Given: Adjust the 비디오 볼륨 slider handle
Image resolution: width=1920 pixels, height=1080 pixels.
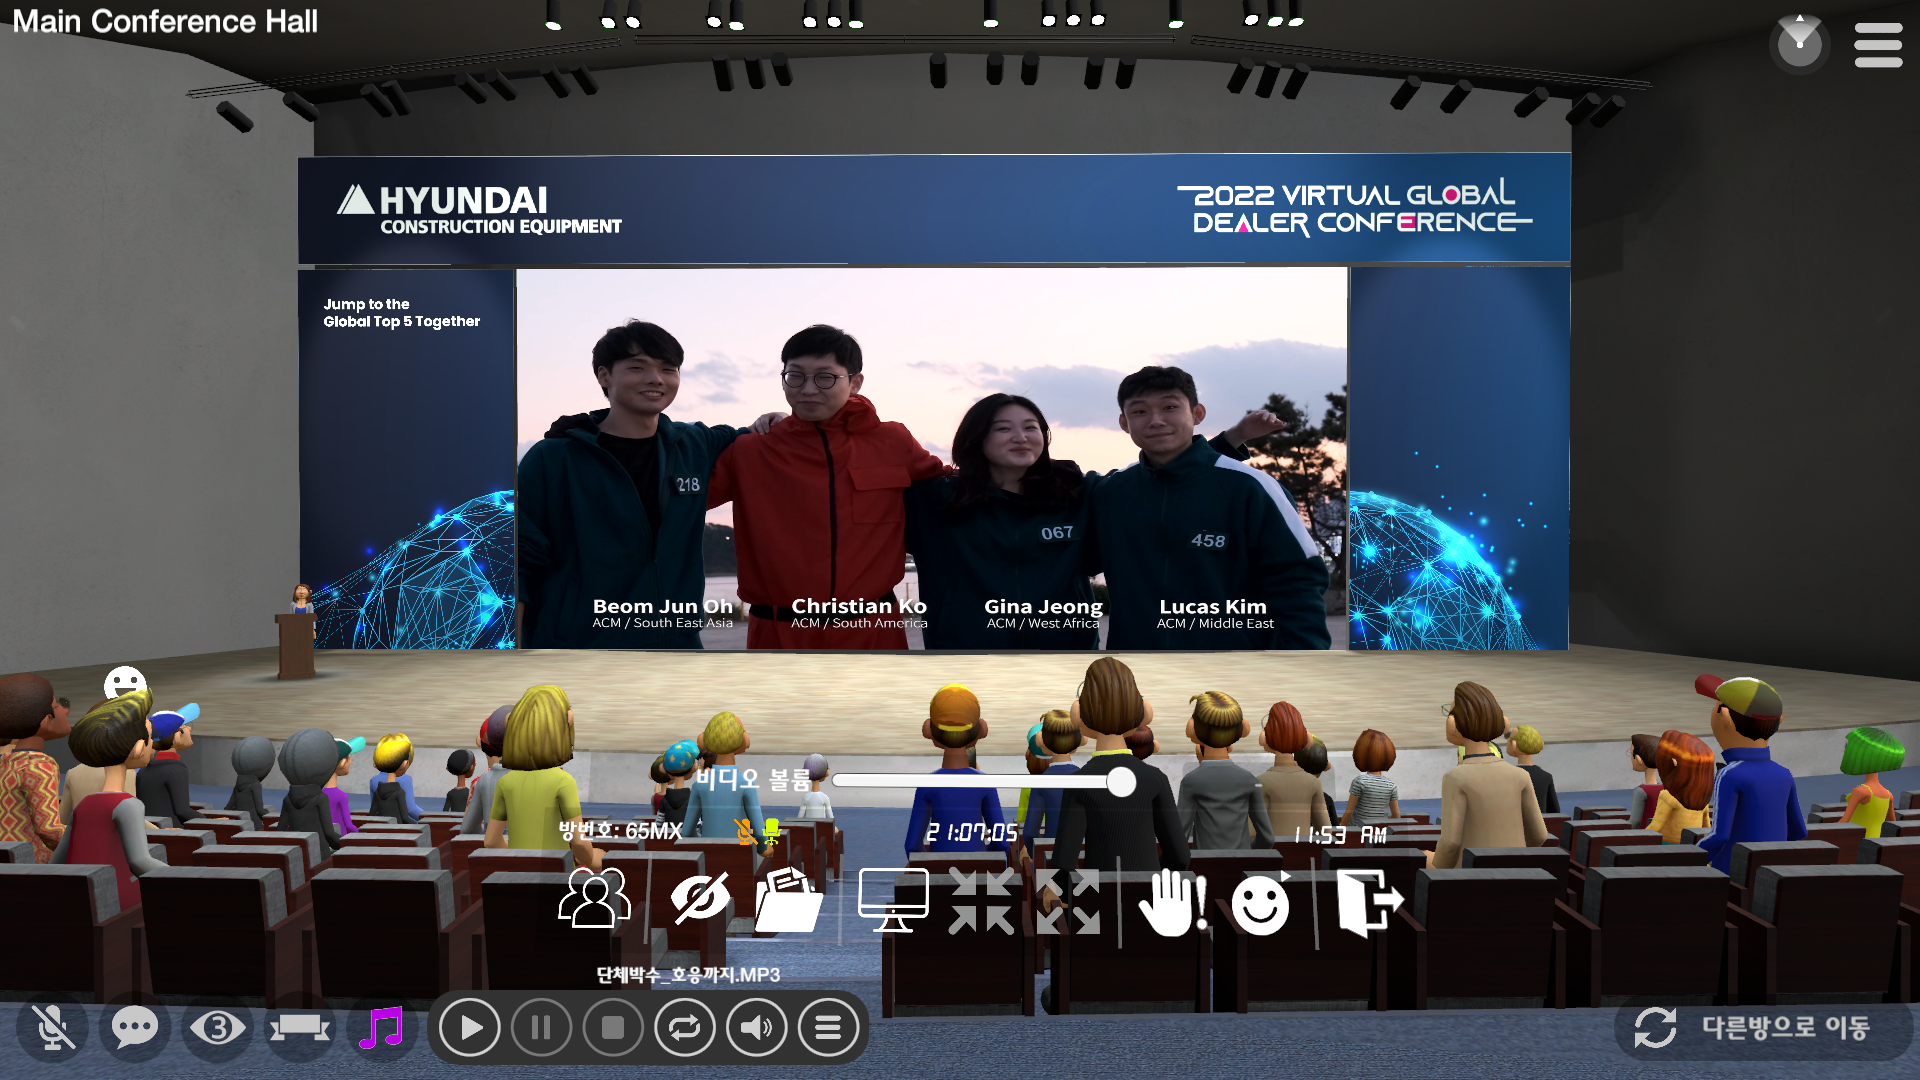Looking at the screenshot, I should click(1121, 781).
